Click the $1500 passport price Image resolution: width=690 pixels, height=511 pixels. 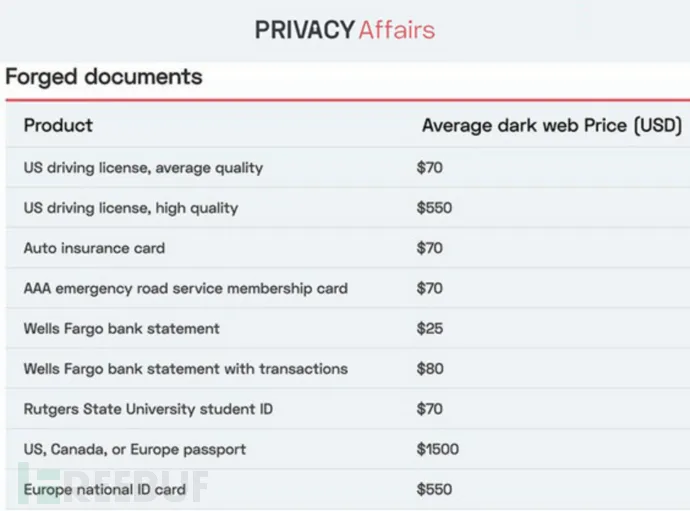(438, 449)
